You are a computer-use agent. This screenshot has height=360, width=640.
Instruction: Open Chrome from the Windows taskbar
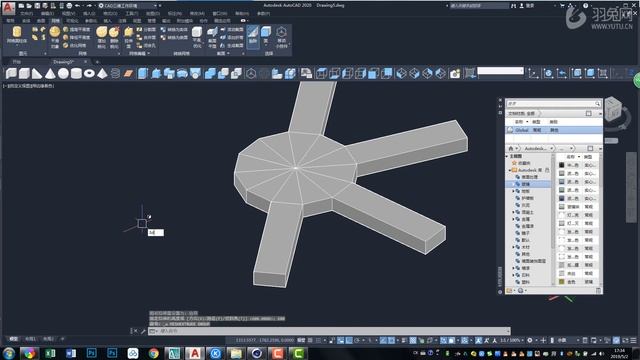(153, 353)
